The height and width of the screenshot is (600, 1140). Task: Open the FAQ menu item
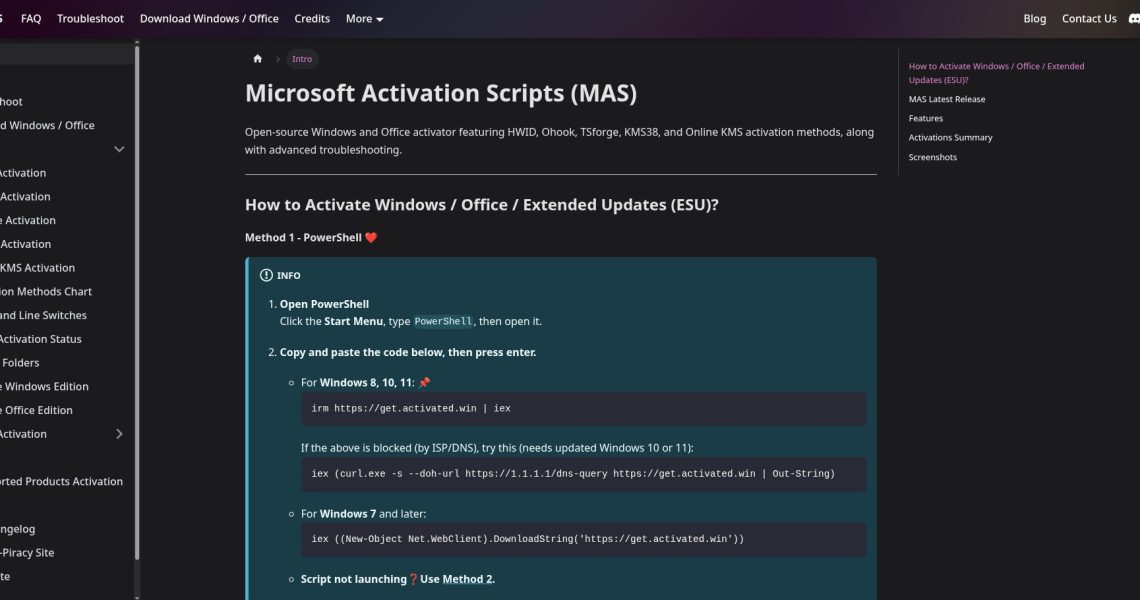pyautogui.click(x=31, y=19)
